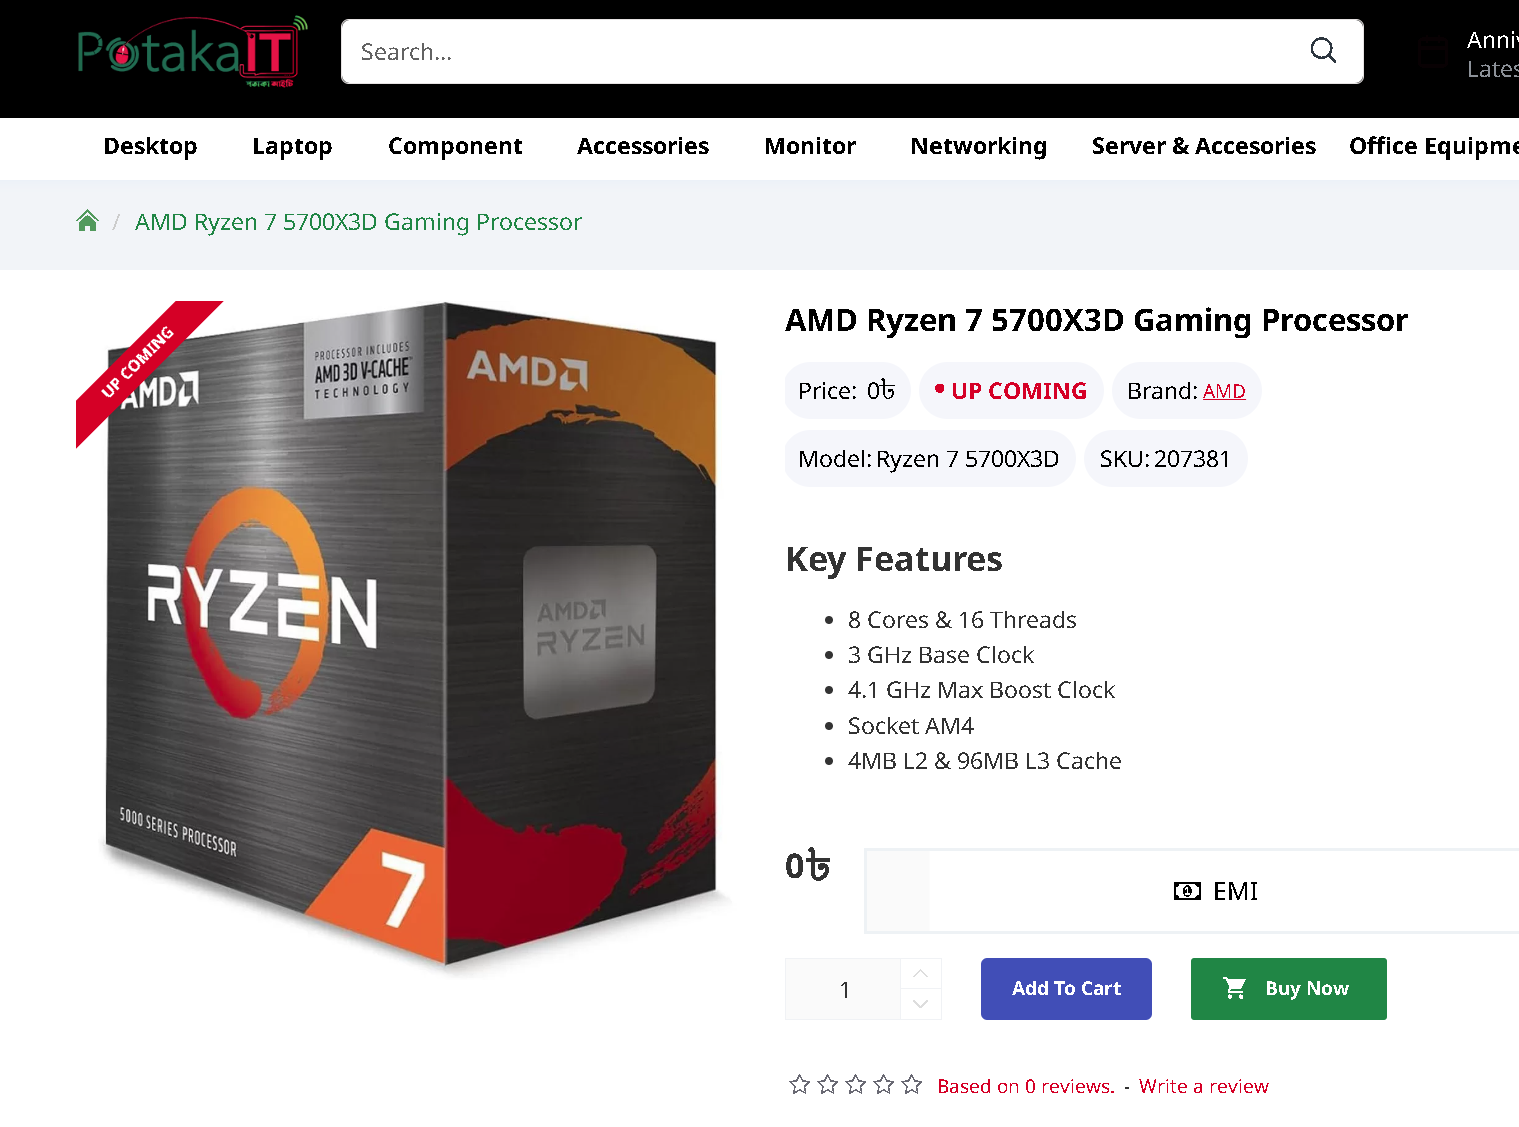Go to the home breadcrumb icon
Image resolution: width=1519 pixels, height=1127 pixels.
click(88, 221)
